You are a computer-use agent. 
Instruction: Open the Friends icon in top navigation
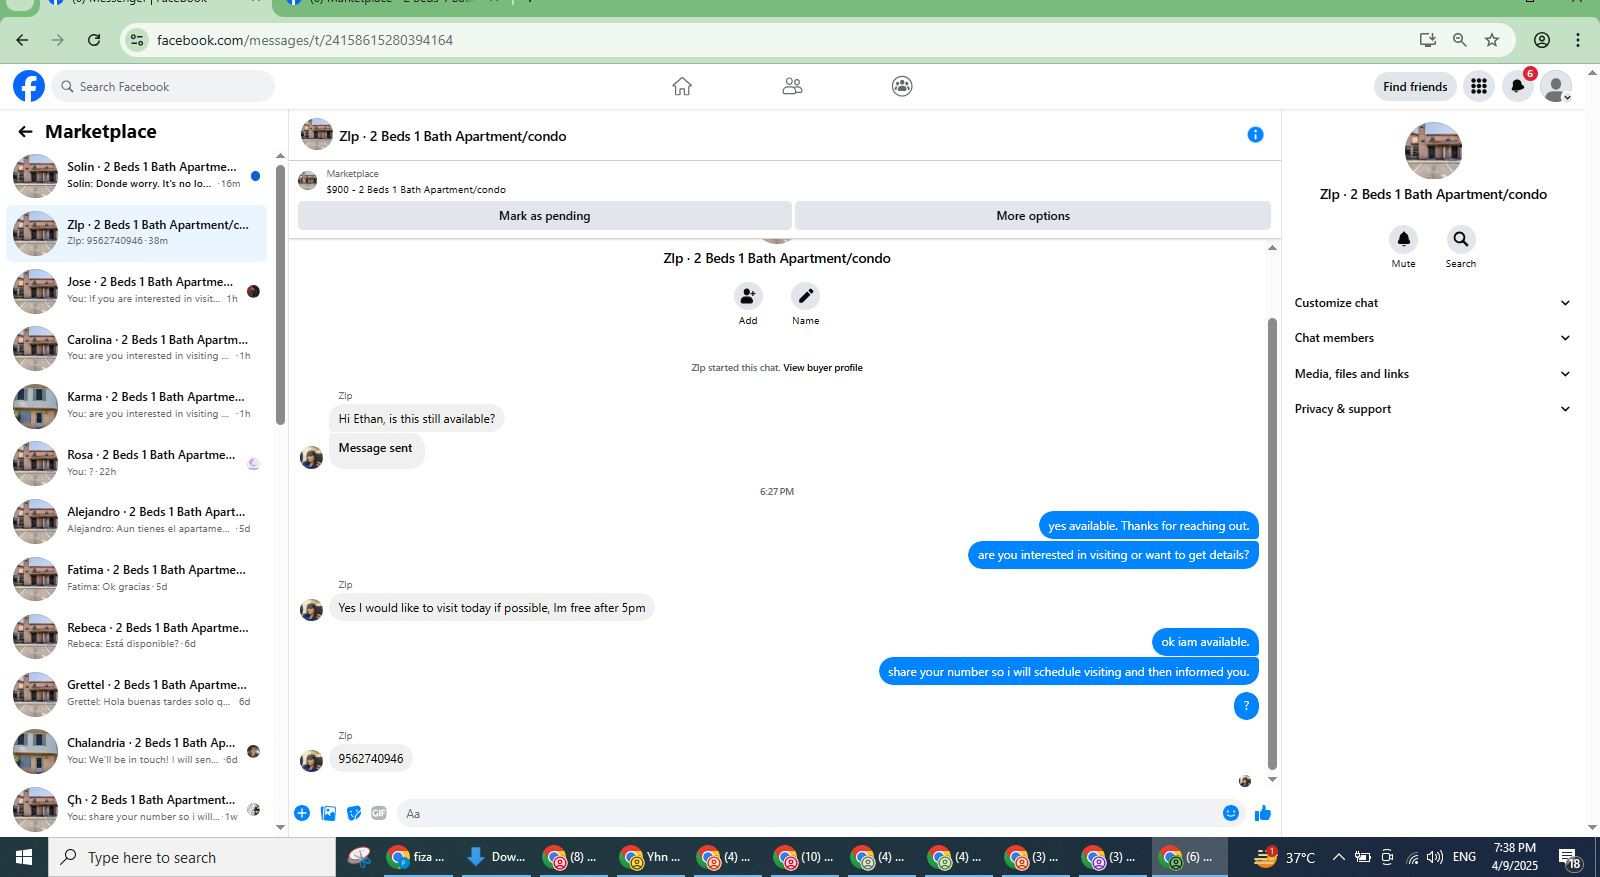point(792,86)
